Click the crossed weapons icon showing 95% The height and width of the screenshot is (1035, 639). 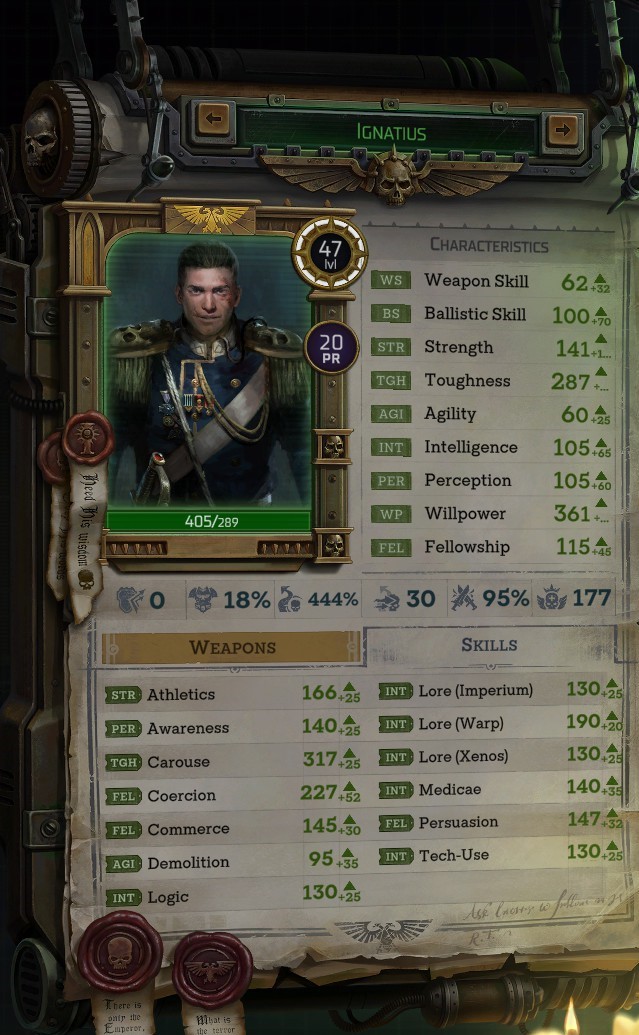pyautogui.click(x=463, y=598)
